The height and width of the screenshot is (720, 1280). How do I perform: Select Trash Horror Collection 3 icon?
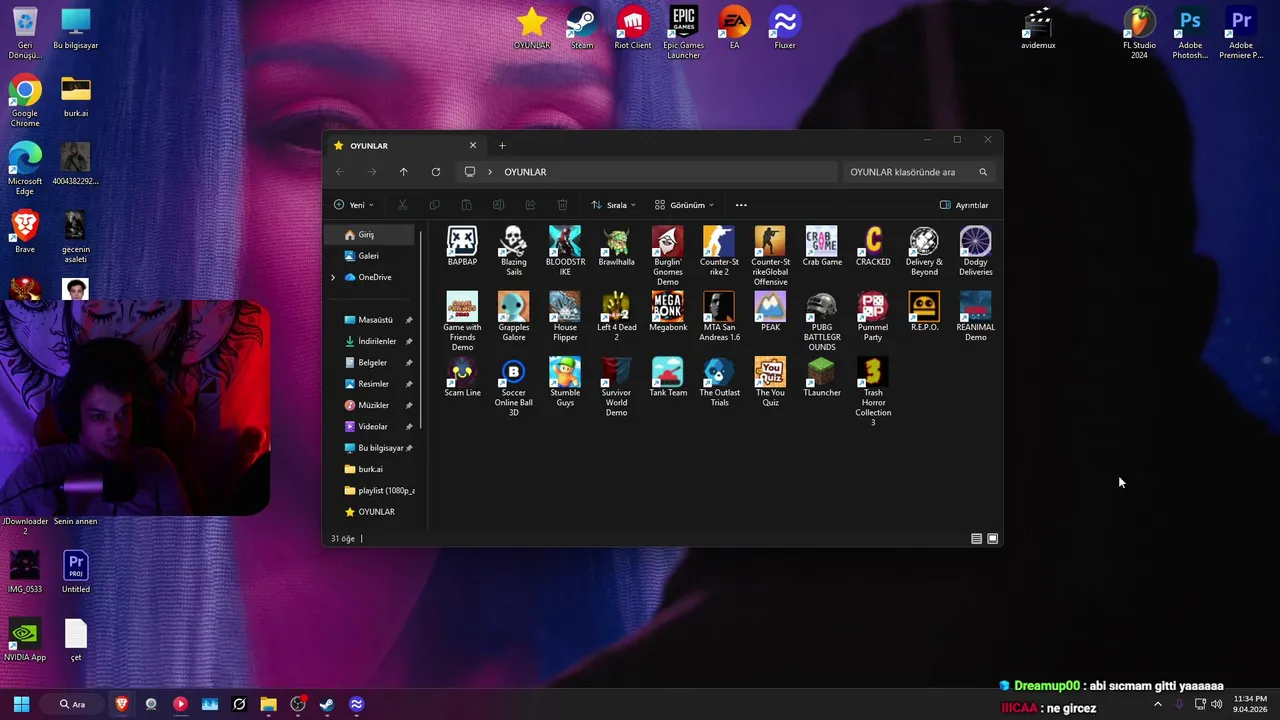[873, 391]
